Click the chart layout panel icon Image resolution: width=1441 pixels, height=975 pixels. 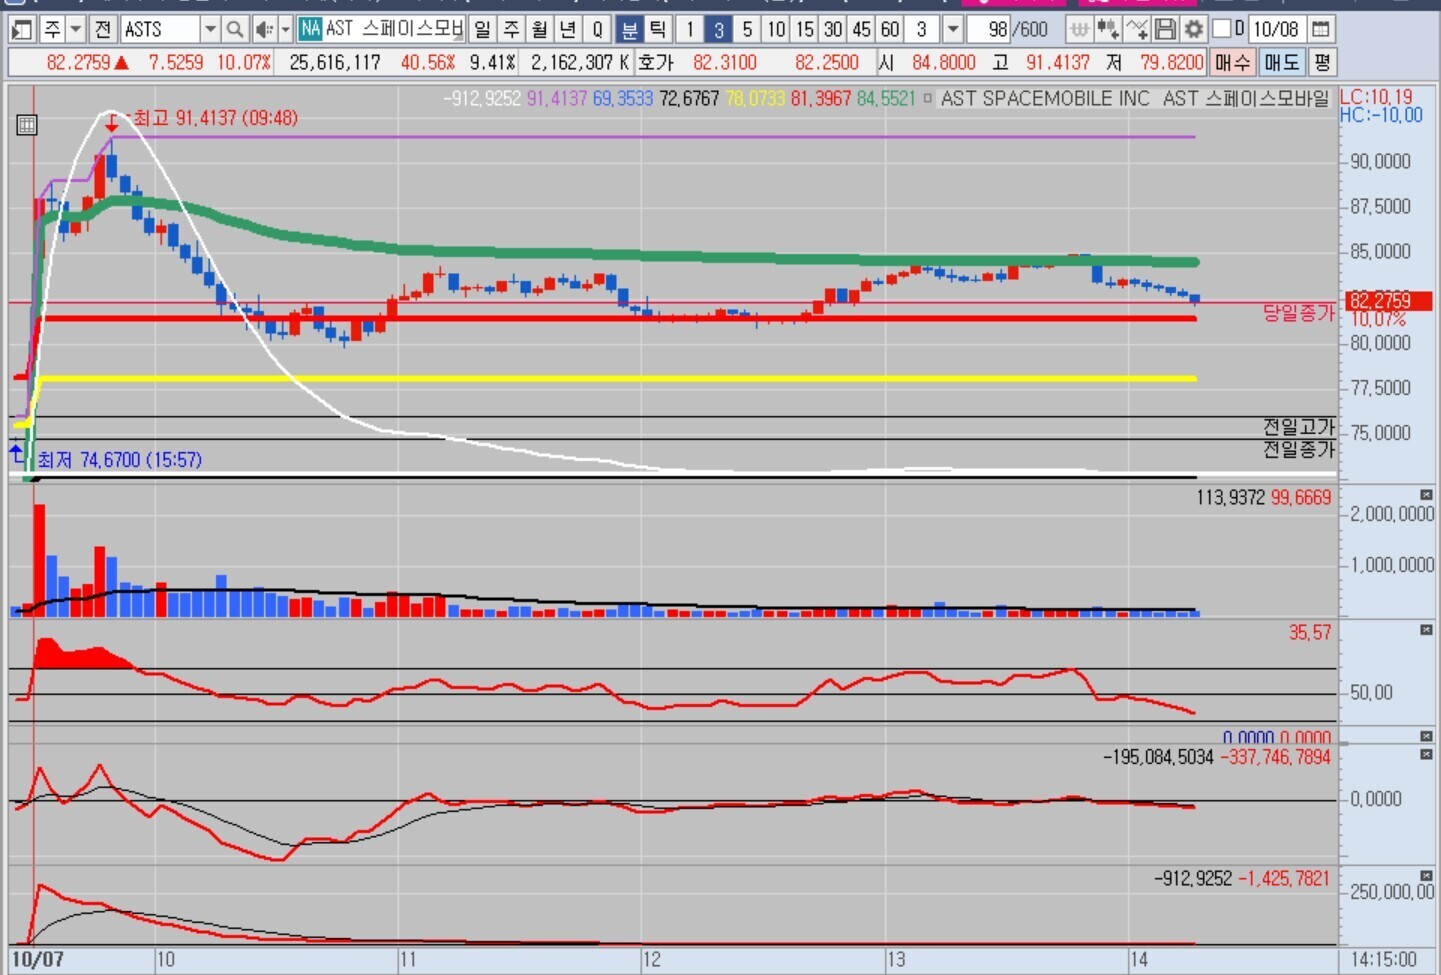[x=21, y=29]
